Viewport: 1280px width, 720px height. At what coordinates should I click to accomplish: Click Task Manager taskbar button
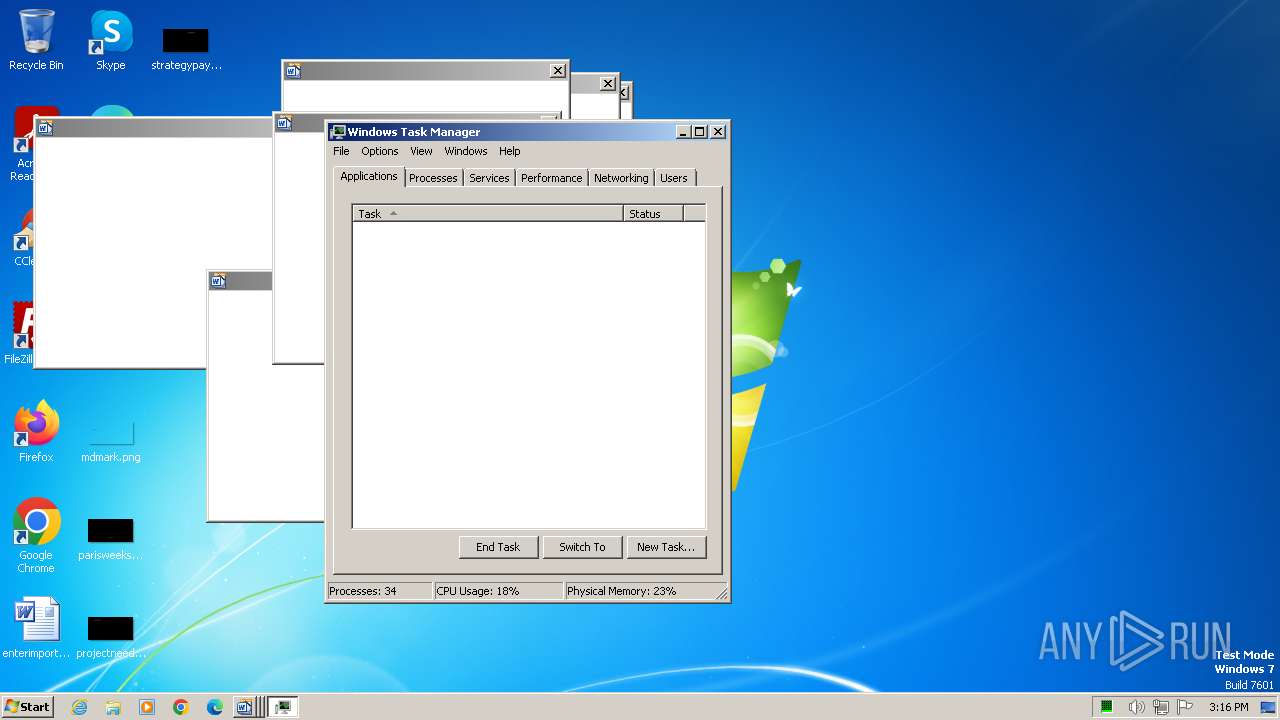tap(283, 707)
